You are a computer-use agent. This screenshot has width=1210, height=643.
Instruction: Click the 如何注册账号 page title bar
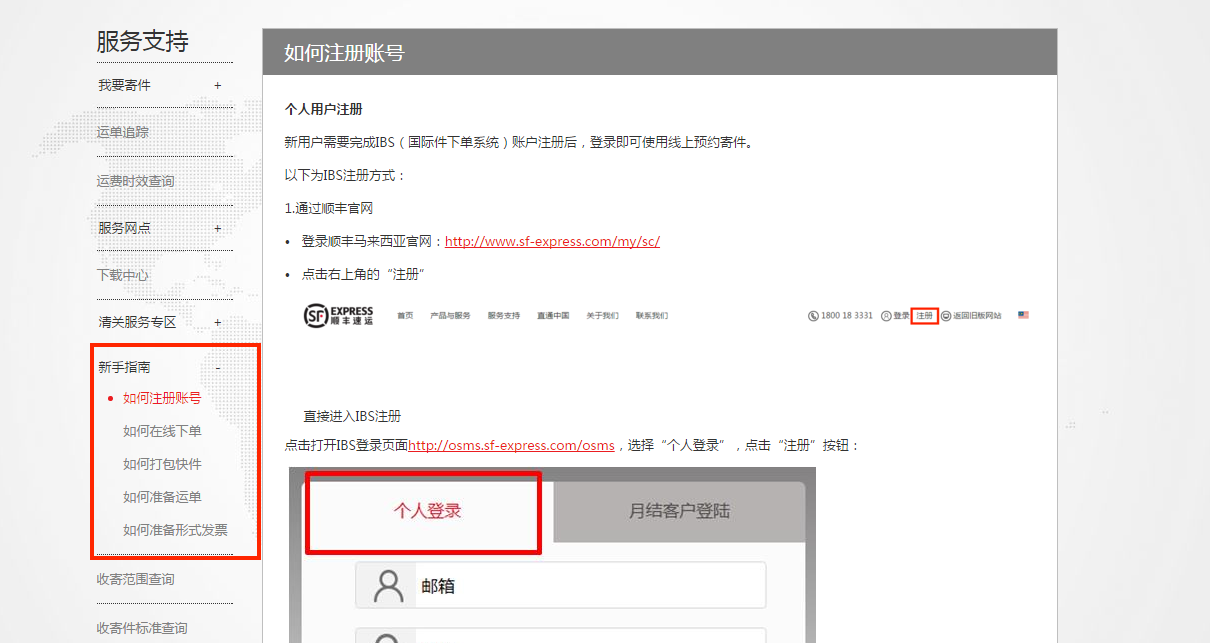(x=660, y=52)
